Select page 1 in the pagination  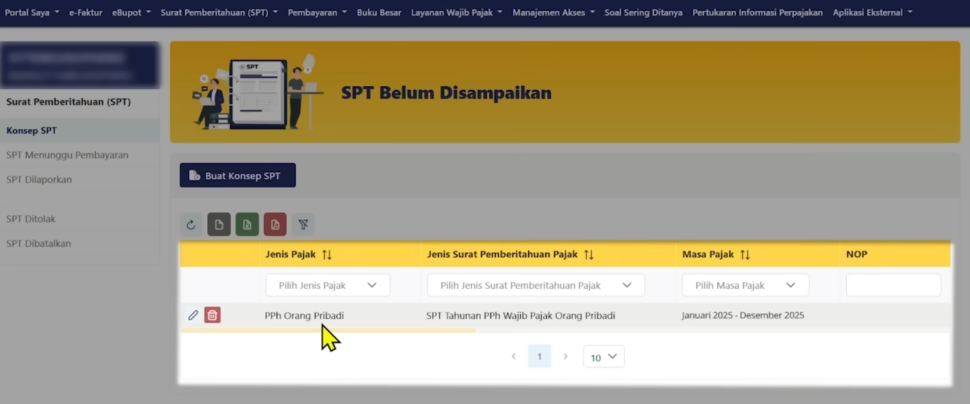click(x=539, y=356)
